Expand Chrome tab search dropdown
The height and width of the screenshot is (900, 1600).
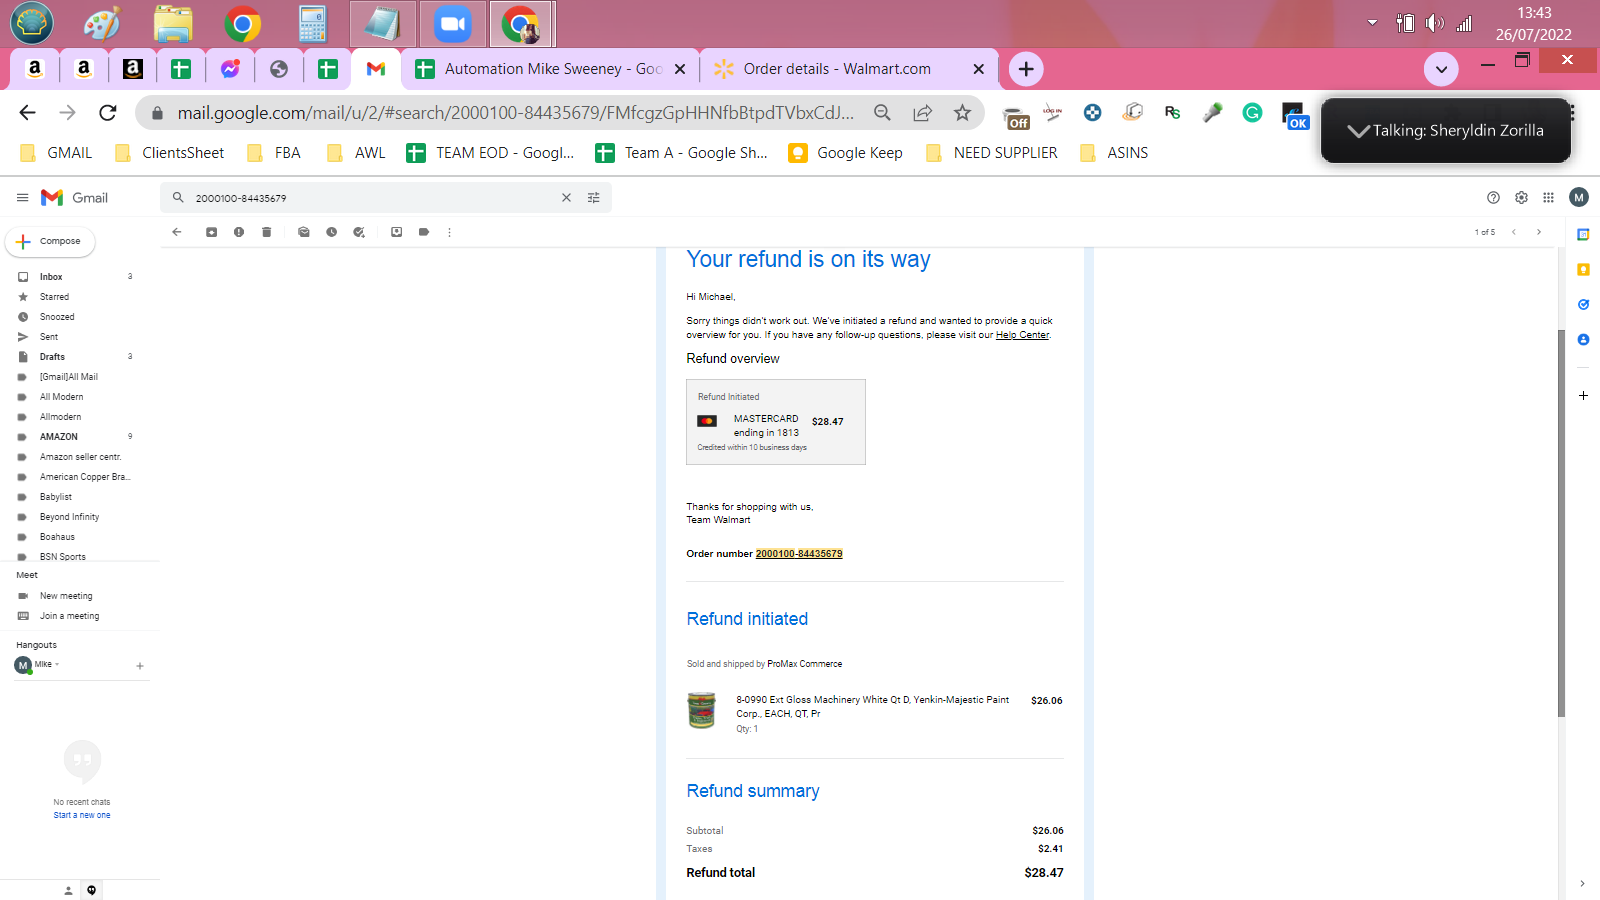pyautogui.click(x=1441, y=69)
